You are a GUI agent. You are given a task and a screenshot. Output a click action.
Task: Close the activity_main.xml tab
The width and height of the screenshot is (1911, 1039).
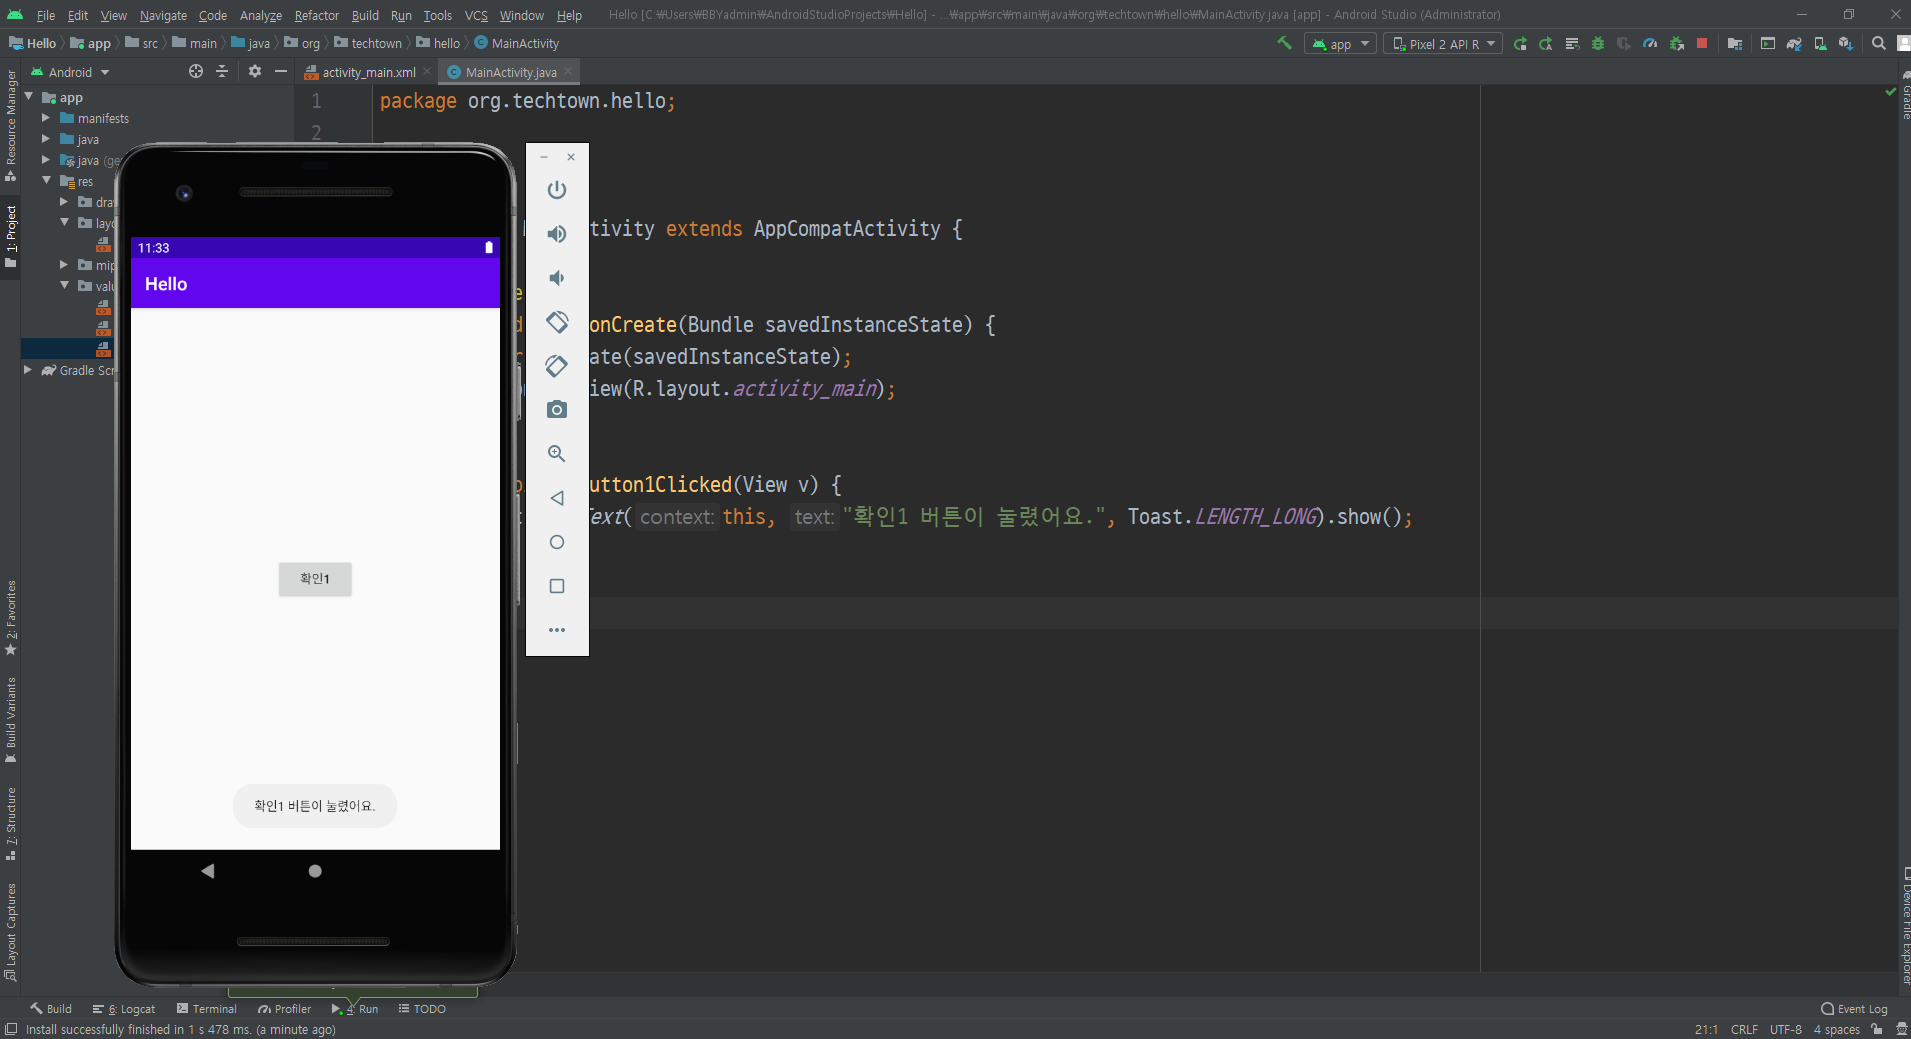(427, 71)
